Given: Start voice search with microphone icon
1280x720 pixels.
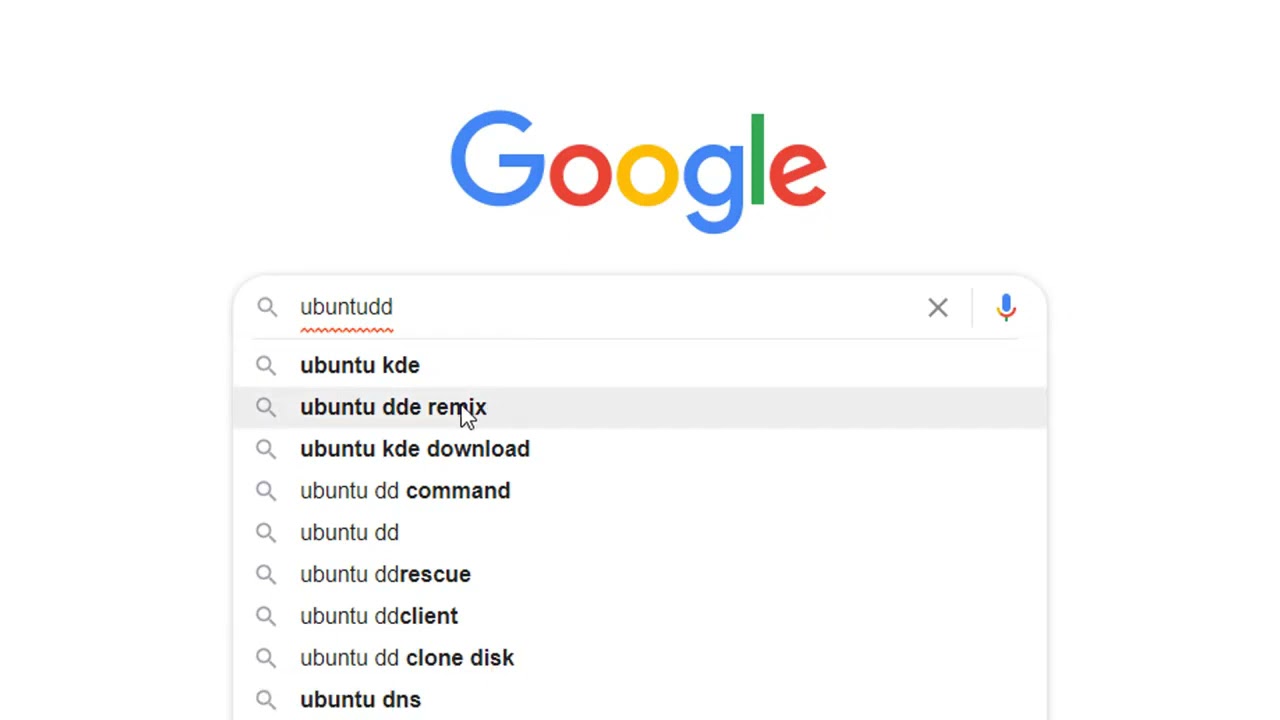Looking at the screenshot, I should point(1006,307).
